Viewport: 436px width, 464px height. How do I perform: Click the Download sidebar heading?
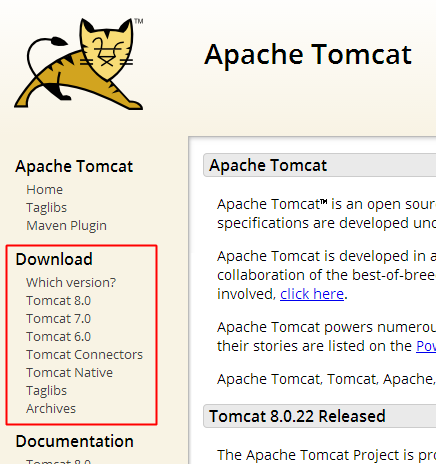pyautogui.click(x=54, y=259)
